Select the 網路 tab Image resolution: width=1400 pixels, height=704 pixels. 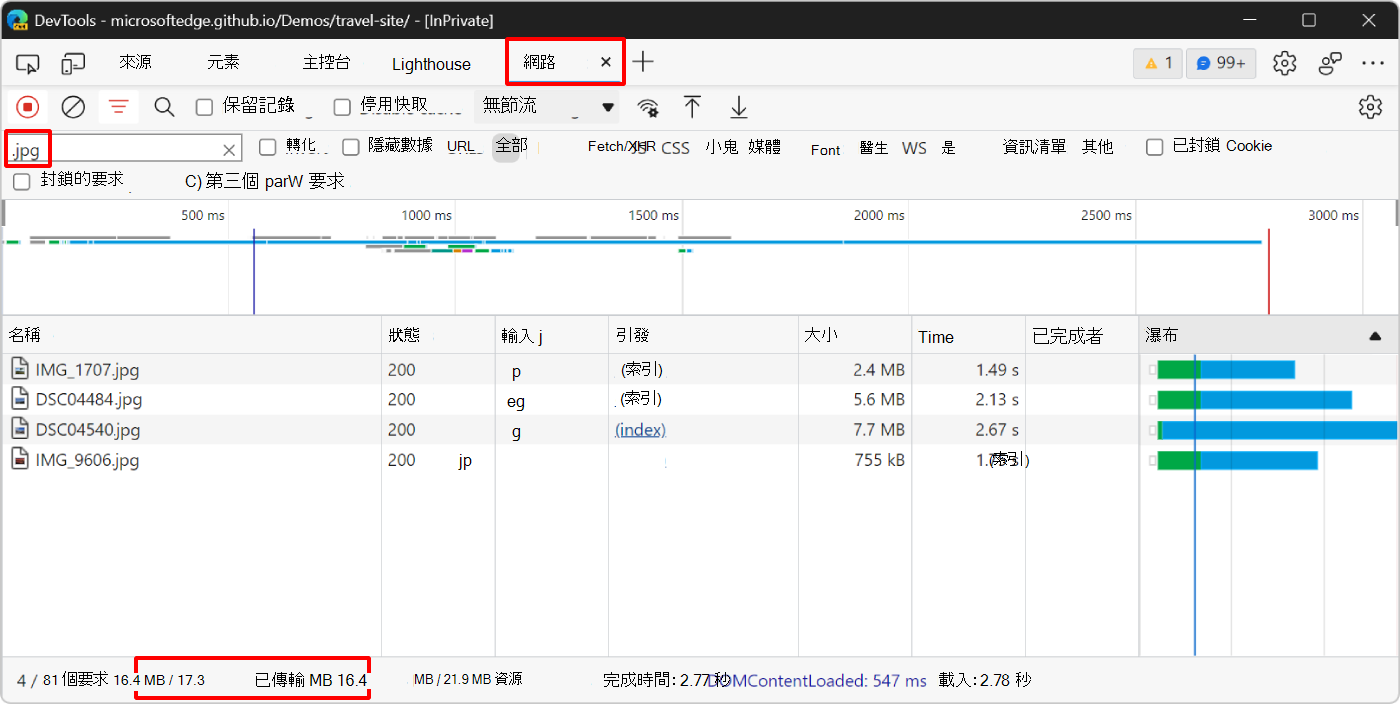[x=540, y=62]
